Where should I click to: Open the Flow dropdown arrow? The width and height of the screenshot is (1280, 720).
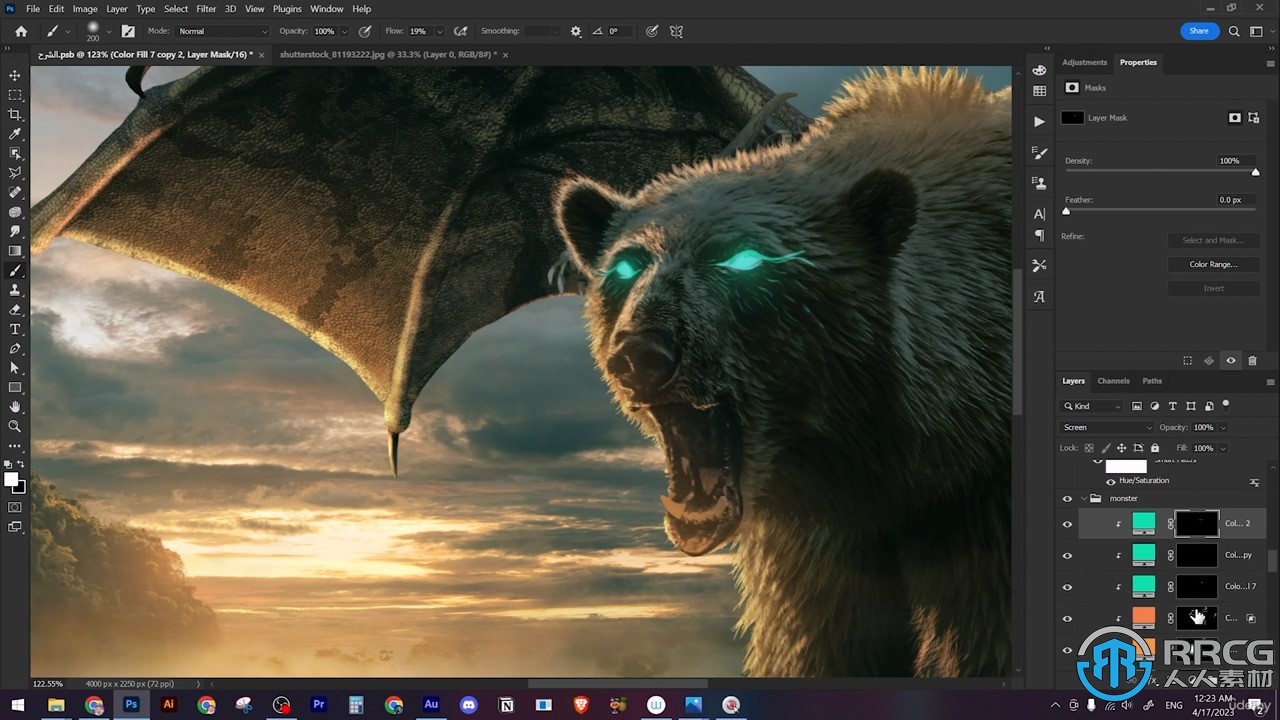click(438, 31)
